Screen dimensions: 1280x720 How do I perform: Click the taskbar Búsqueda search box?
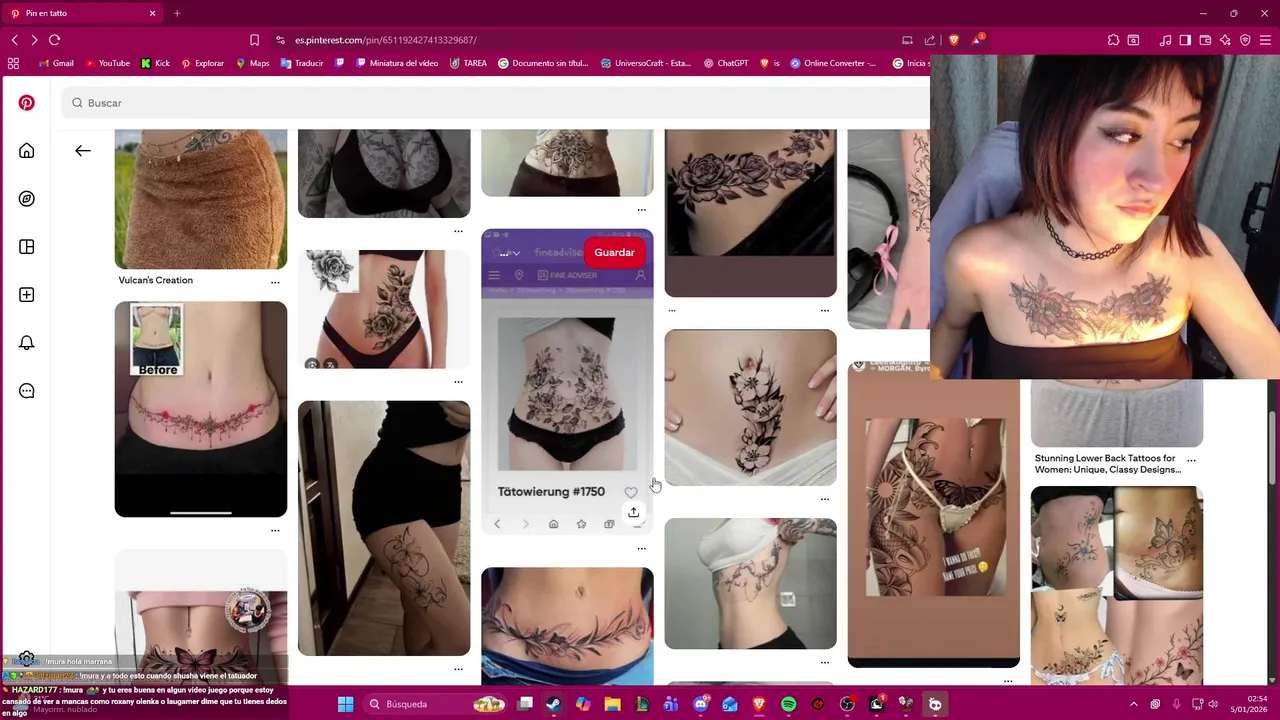pyautogui.click(x=435, y=704)
